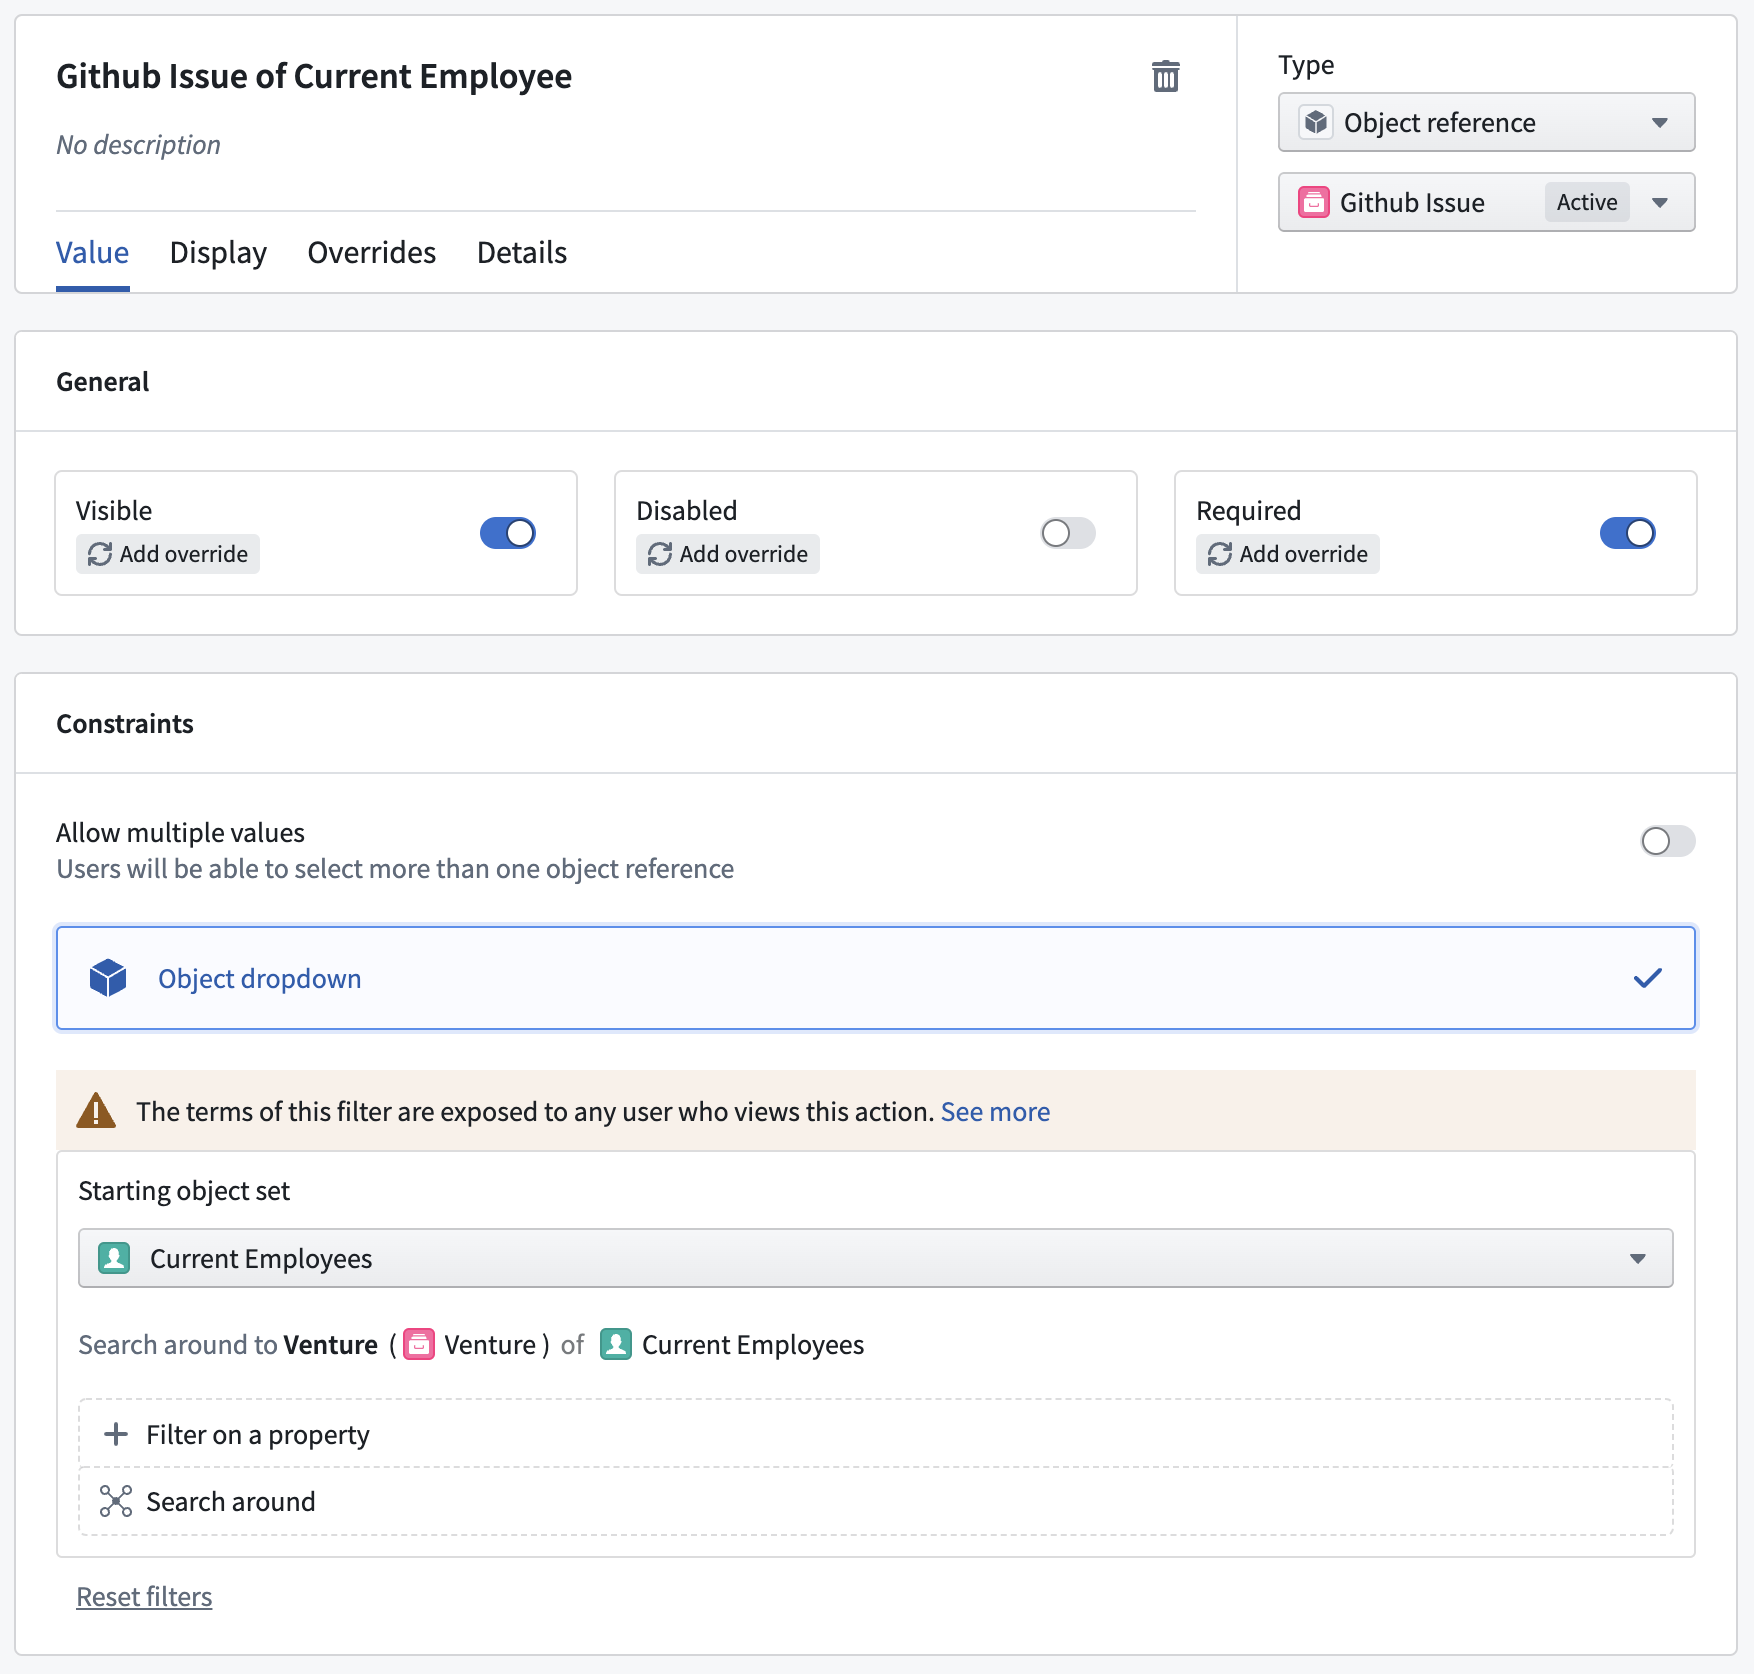Click green Current Employees icon in search-around summary
1754x1674 pixels.
click(x=616, y=1344)
